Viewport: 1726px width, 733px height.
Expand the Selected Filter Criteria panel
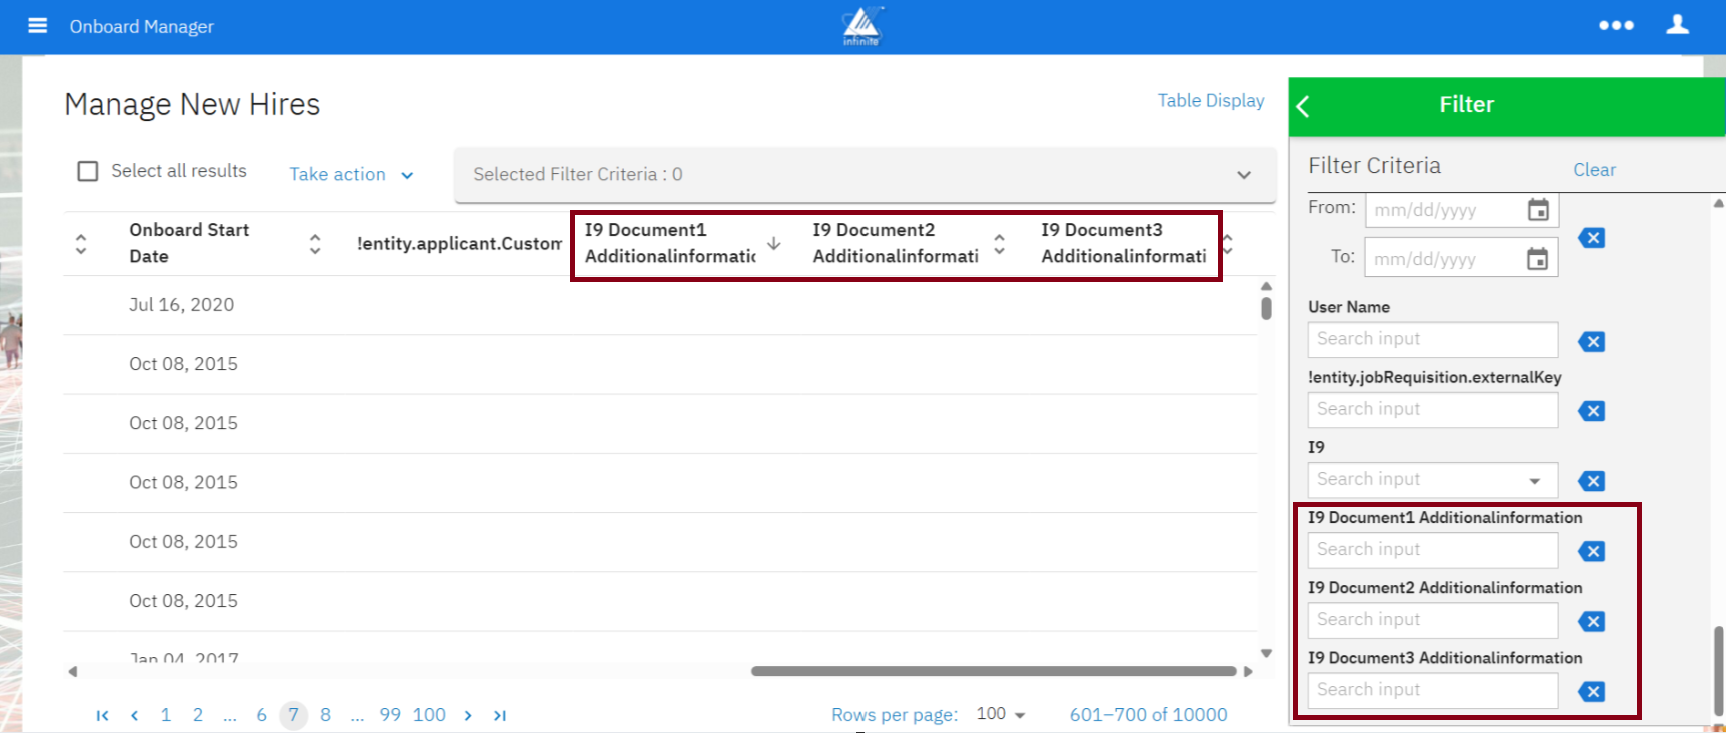[1243, 175]
